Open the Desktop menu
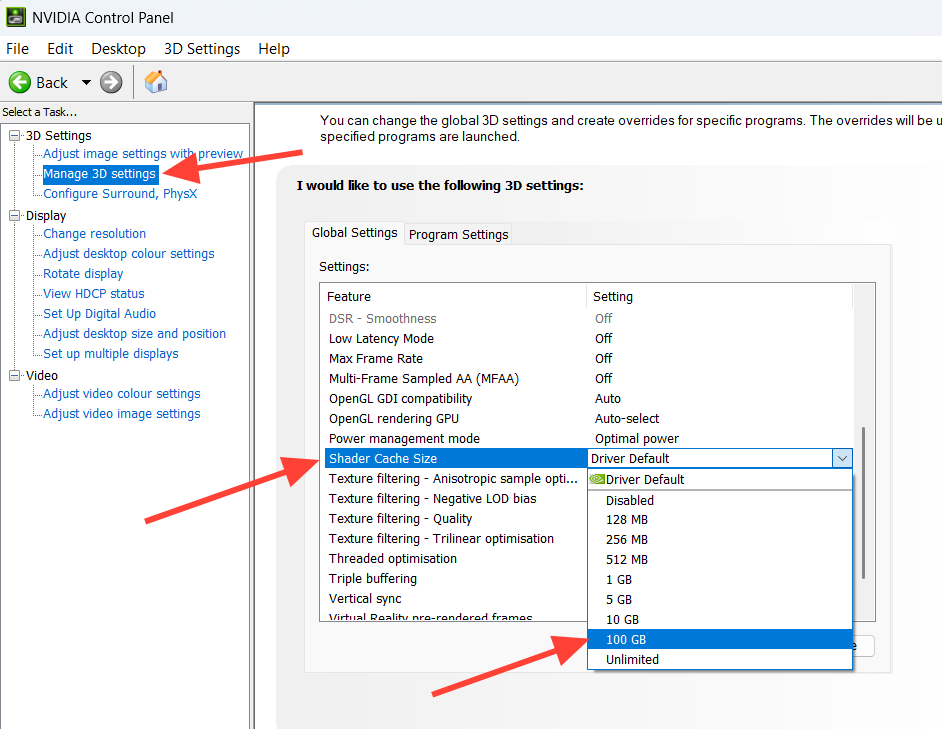 [x=117, y=48]
